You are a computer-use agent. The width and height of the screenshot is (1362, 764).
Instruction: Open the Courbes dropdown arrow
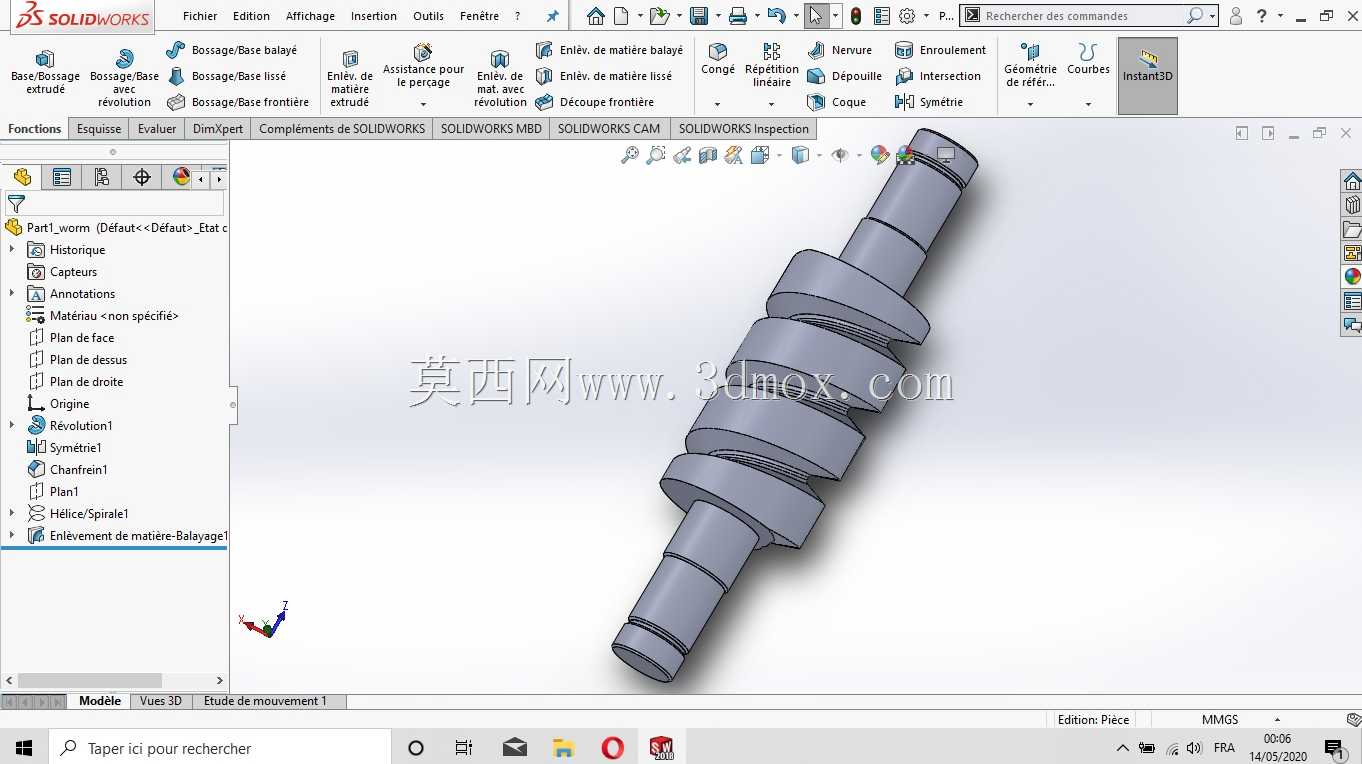click(x=1088, y=104)
